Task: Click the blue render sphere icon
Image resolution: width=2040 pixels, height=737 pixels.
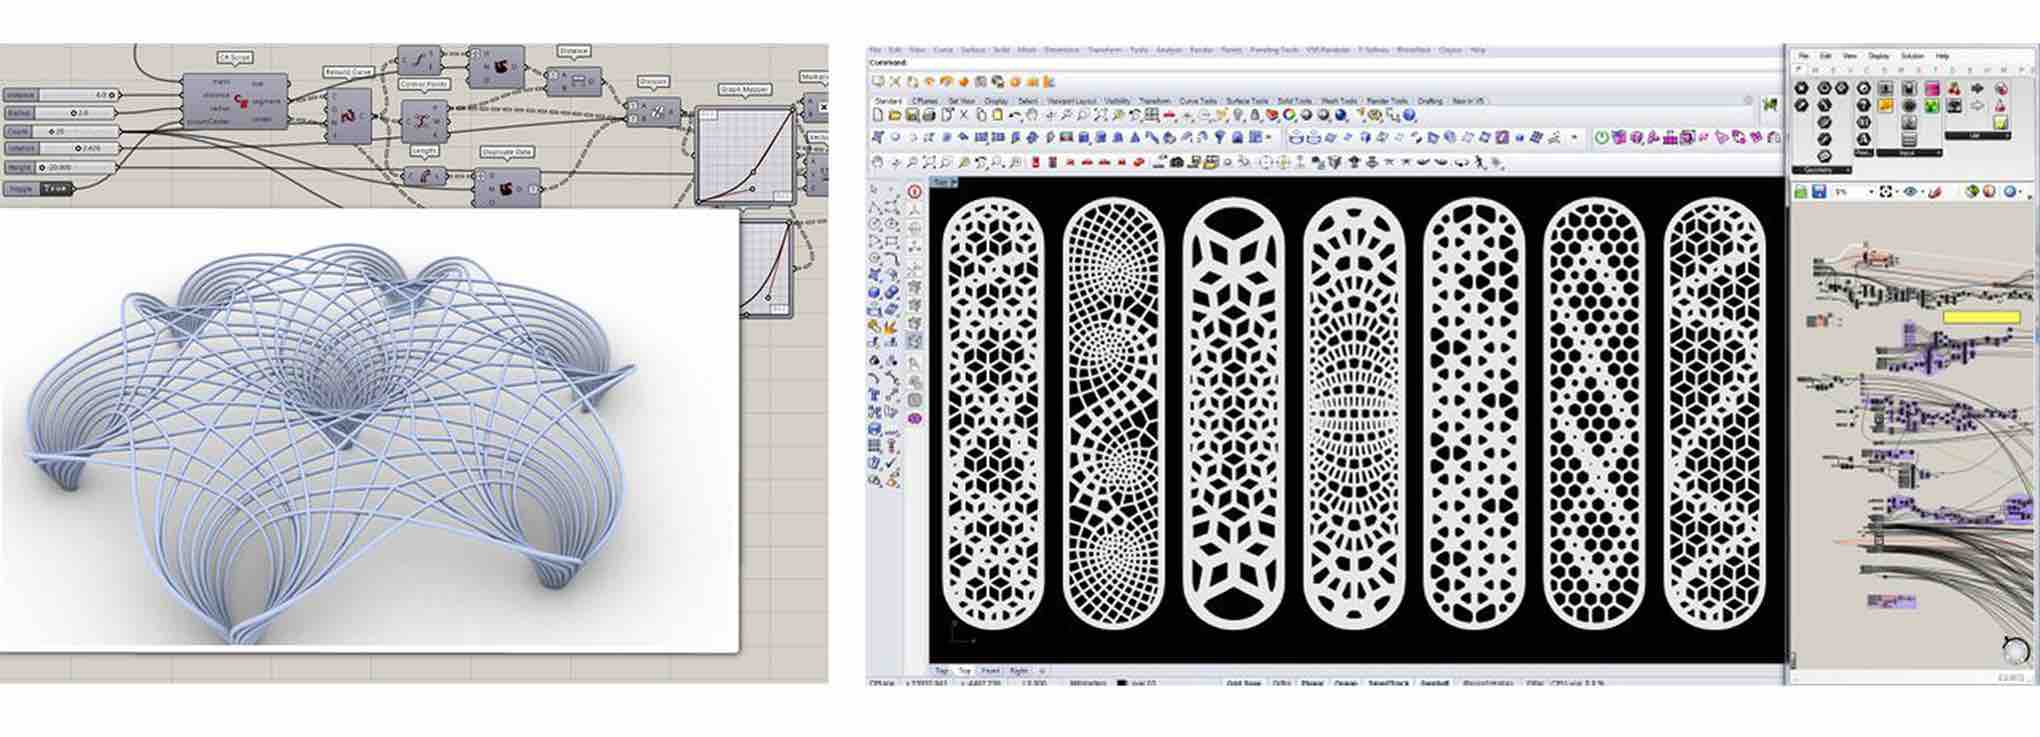Action: coord(1340,115)
